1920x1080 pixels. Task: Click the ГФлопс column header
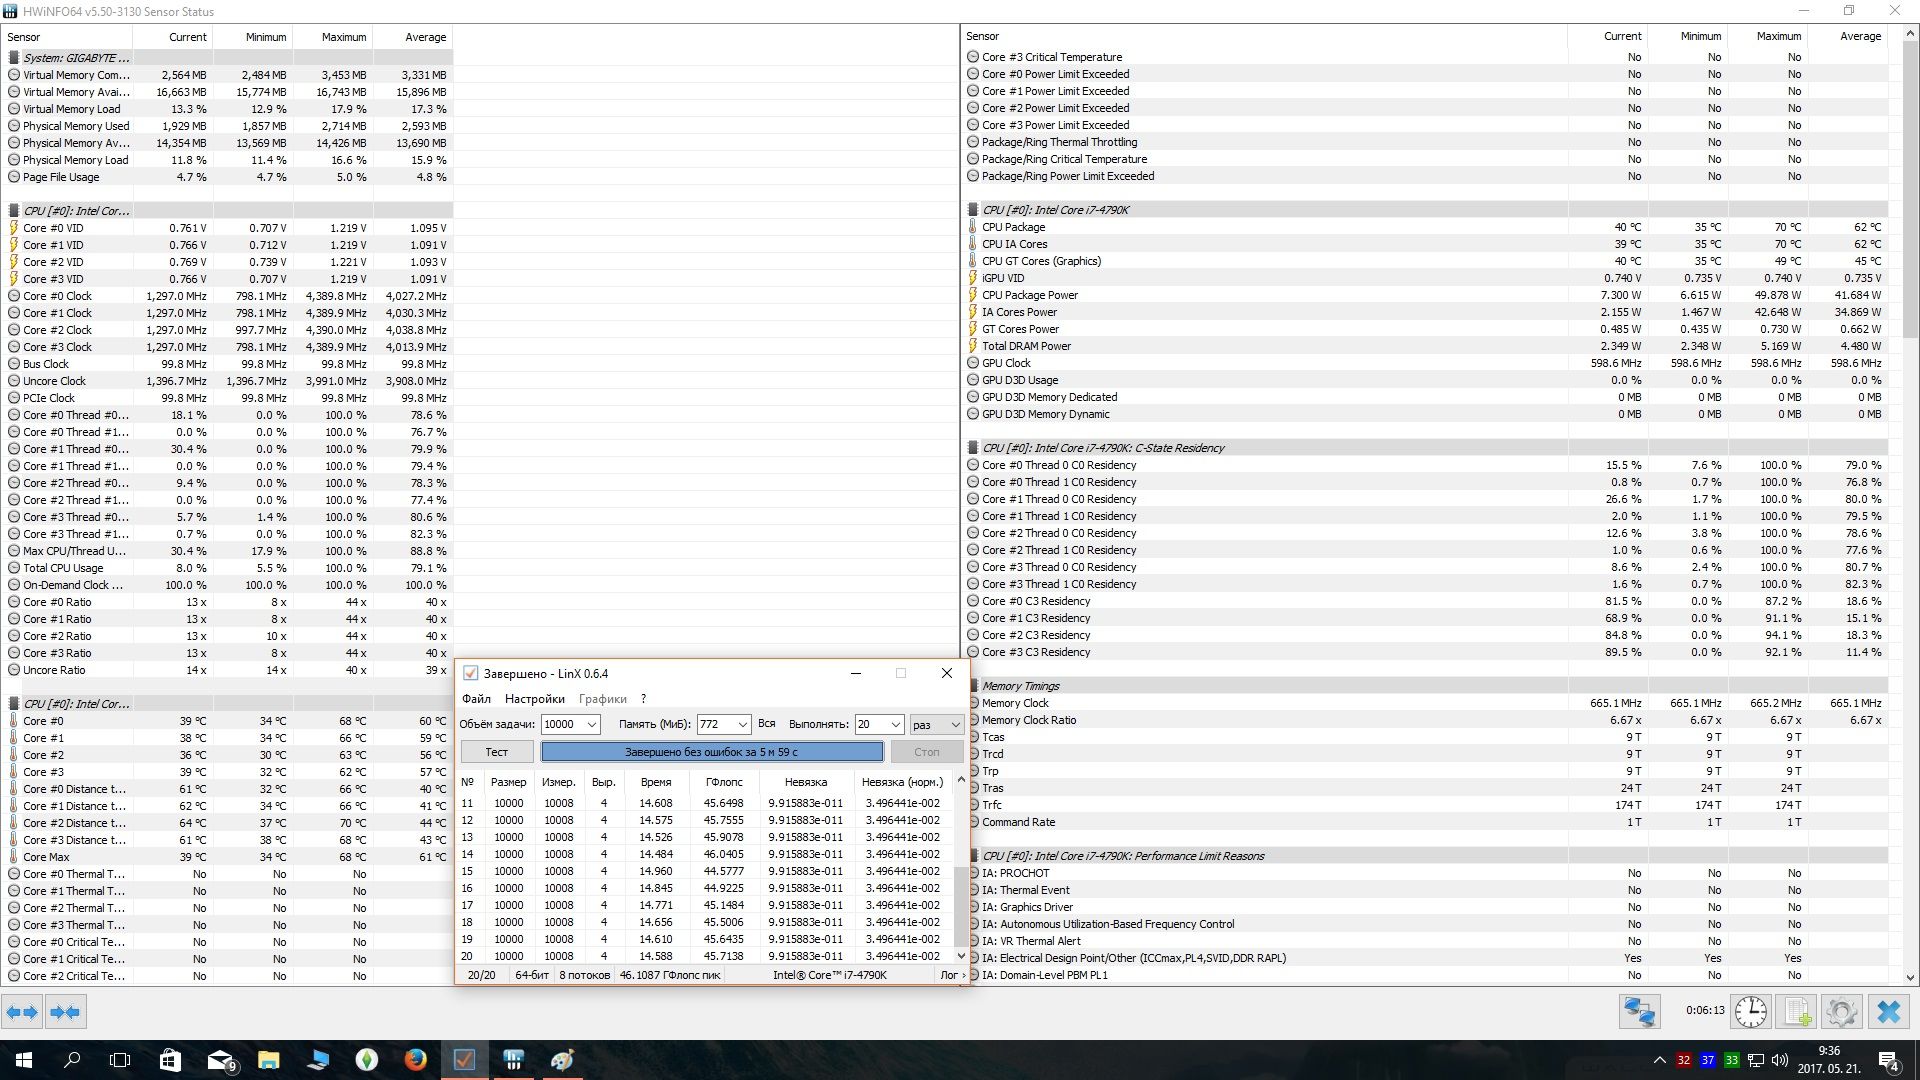[x=724, y=782]
